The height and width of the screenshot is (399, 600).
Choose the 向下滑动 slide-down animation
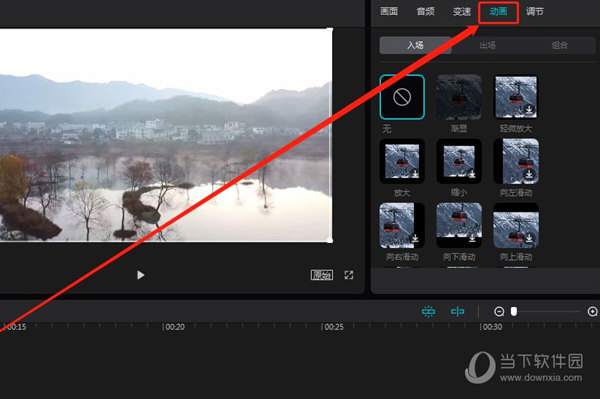(459, 225)
